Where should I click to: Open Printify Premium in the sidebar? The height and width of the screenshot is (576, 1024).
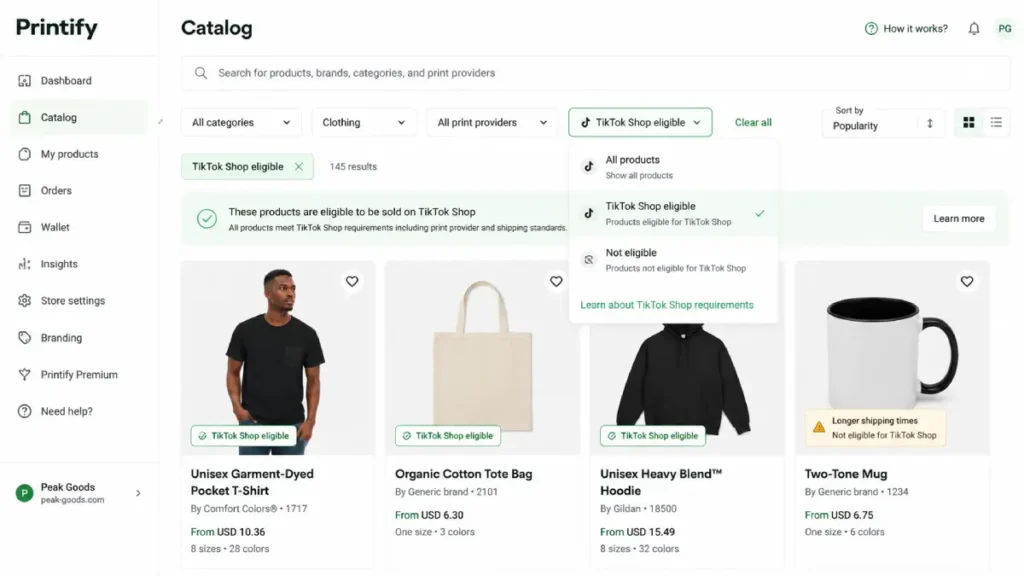(79, 374)
